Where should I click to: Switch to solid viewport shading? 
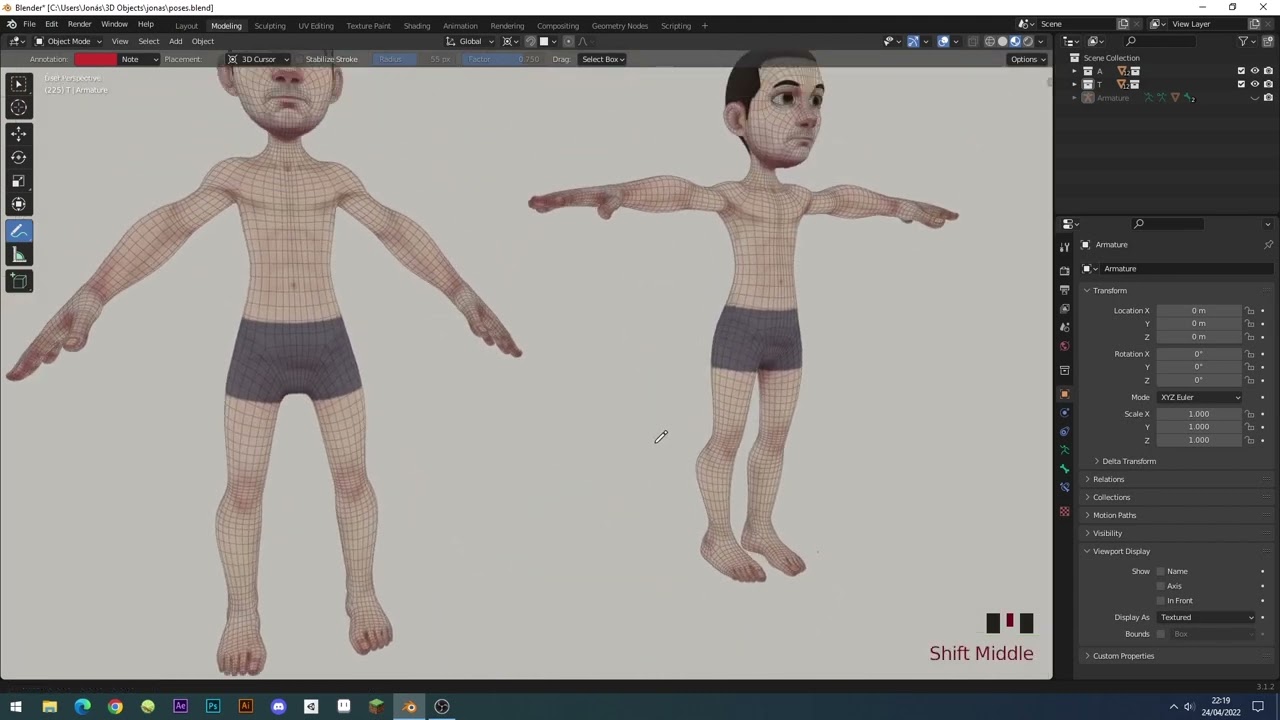(x=1003, y=41)
